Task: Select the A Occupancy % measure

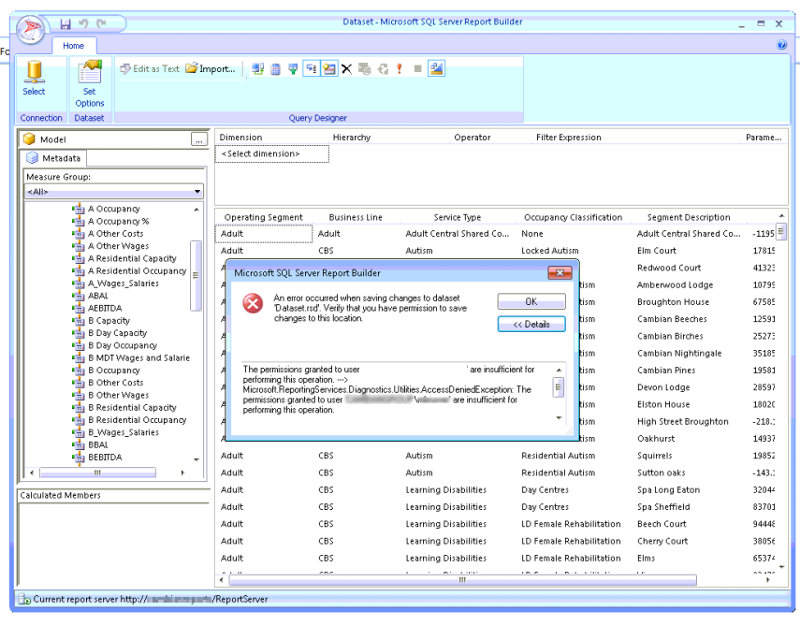Action: [118, 221]
